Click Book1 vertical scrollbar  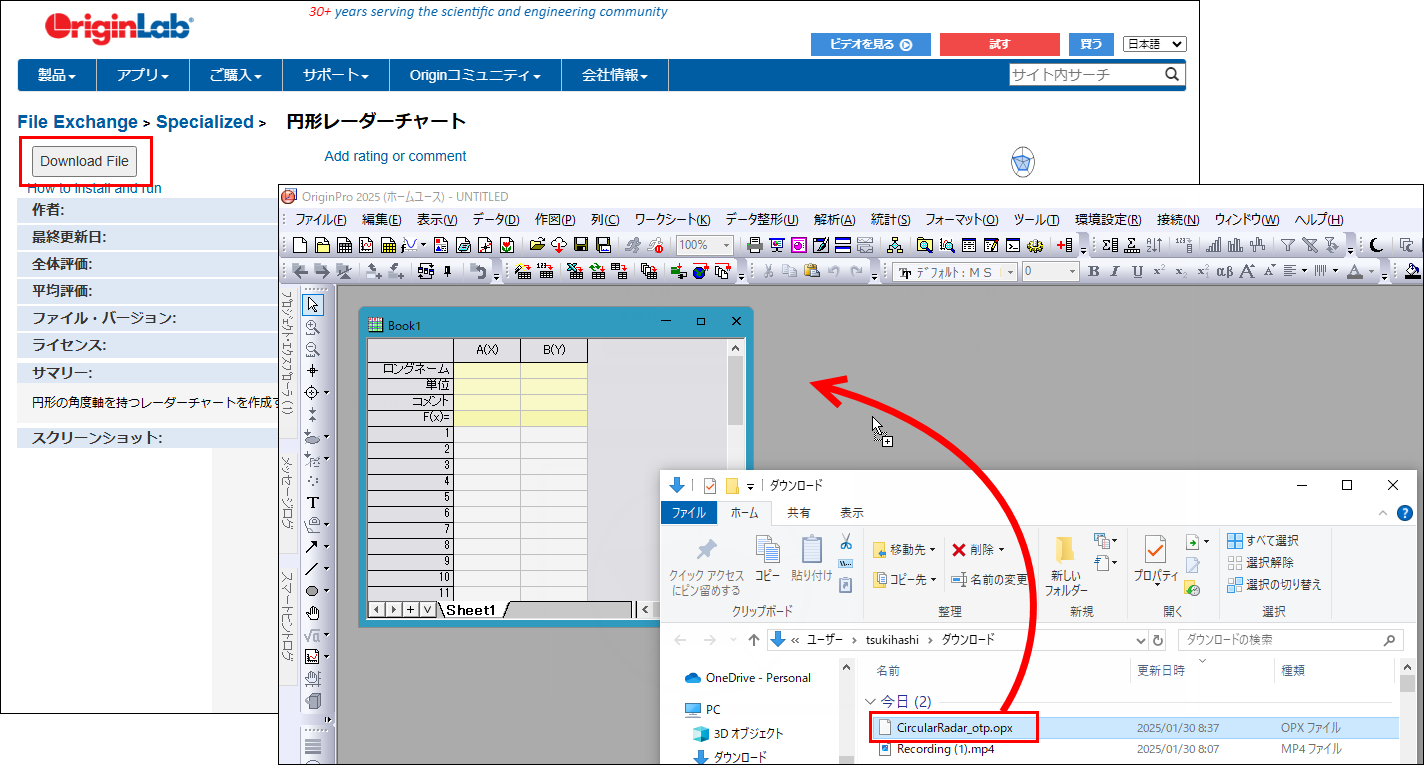(736, 470)
